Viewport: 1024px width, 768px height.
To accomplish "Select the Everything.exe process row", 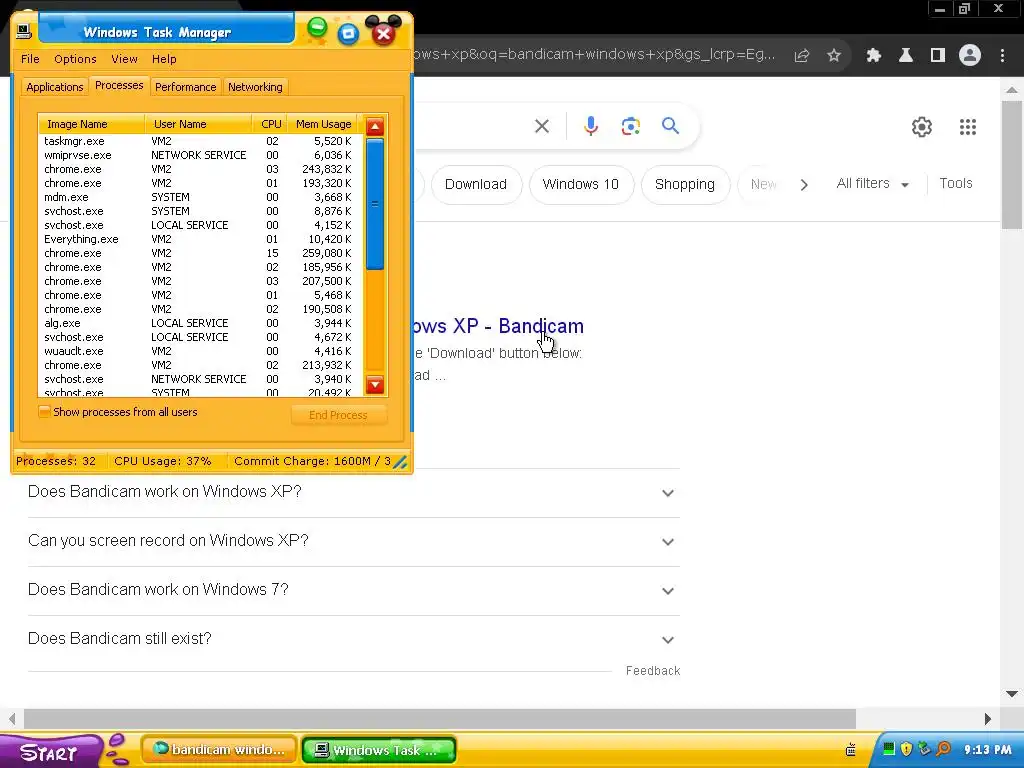I will [x=198, y=239].
